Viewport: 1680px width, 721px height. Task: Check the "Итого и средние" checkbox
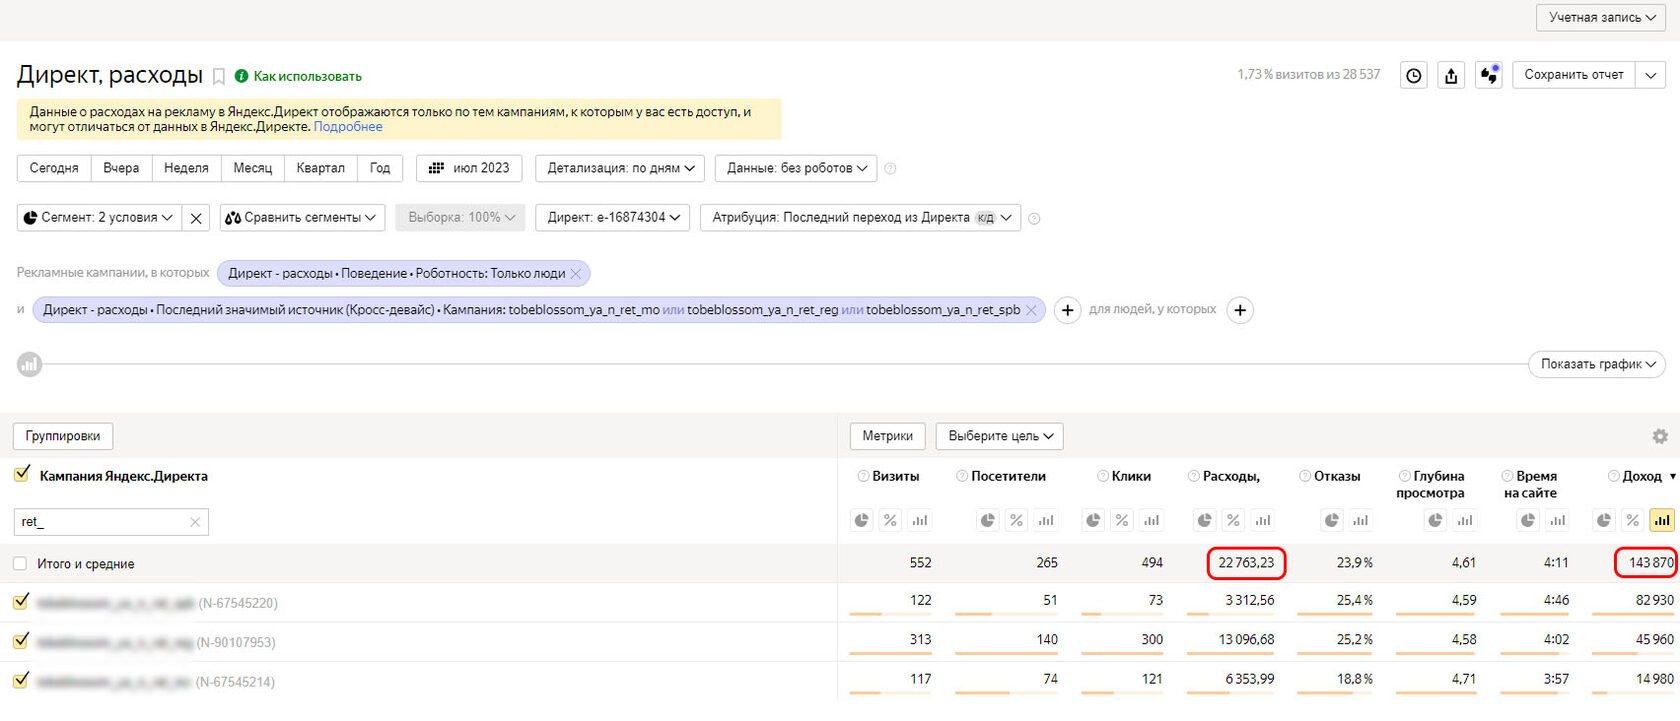[20, 564]
